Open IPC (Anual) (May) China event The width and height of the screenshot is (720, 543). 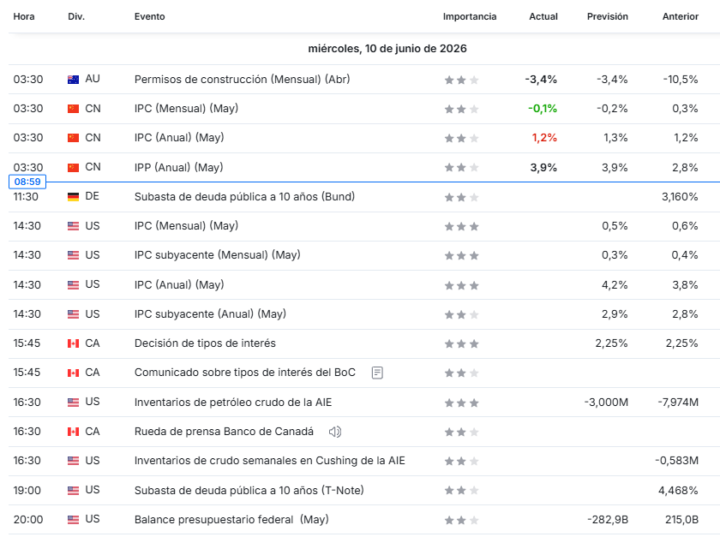click(x=179, y=138)
